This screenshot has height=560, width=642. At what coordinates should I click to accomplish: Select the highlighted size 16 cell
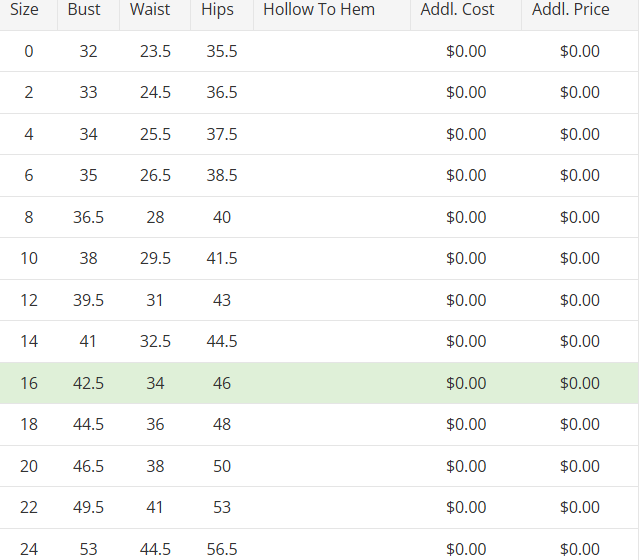tap(29, 383)
